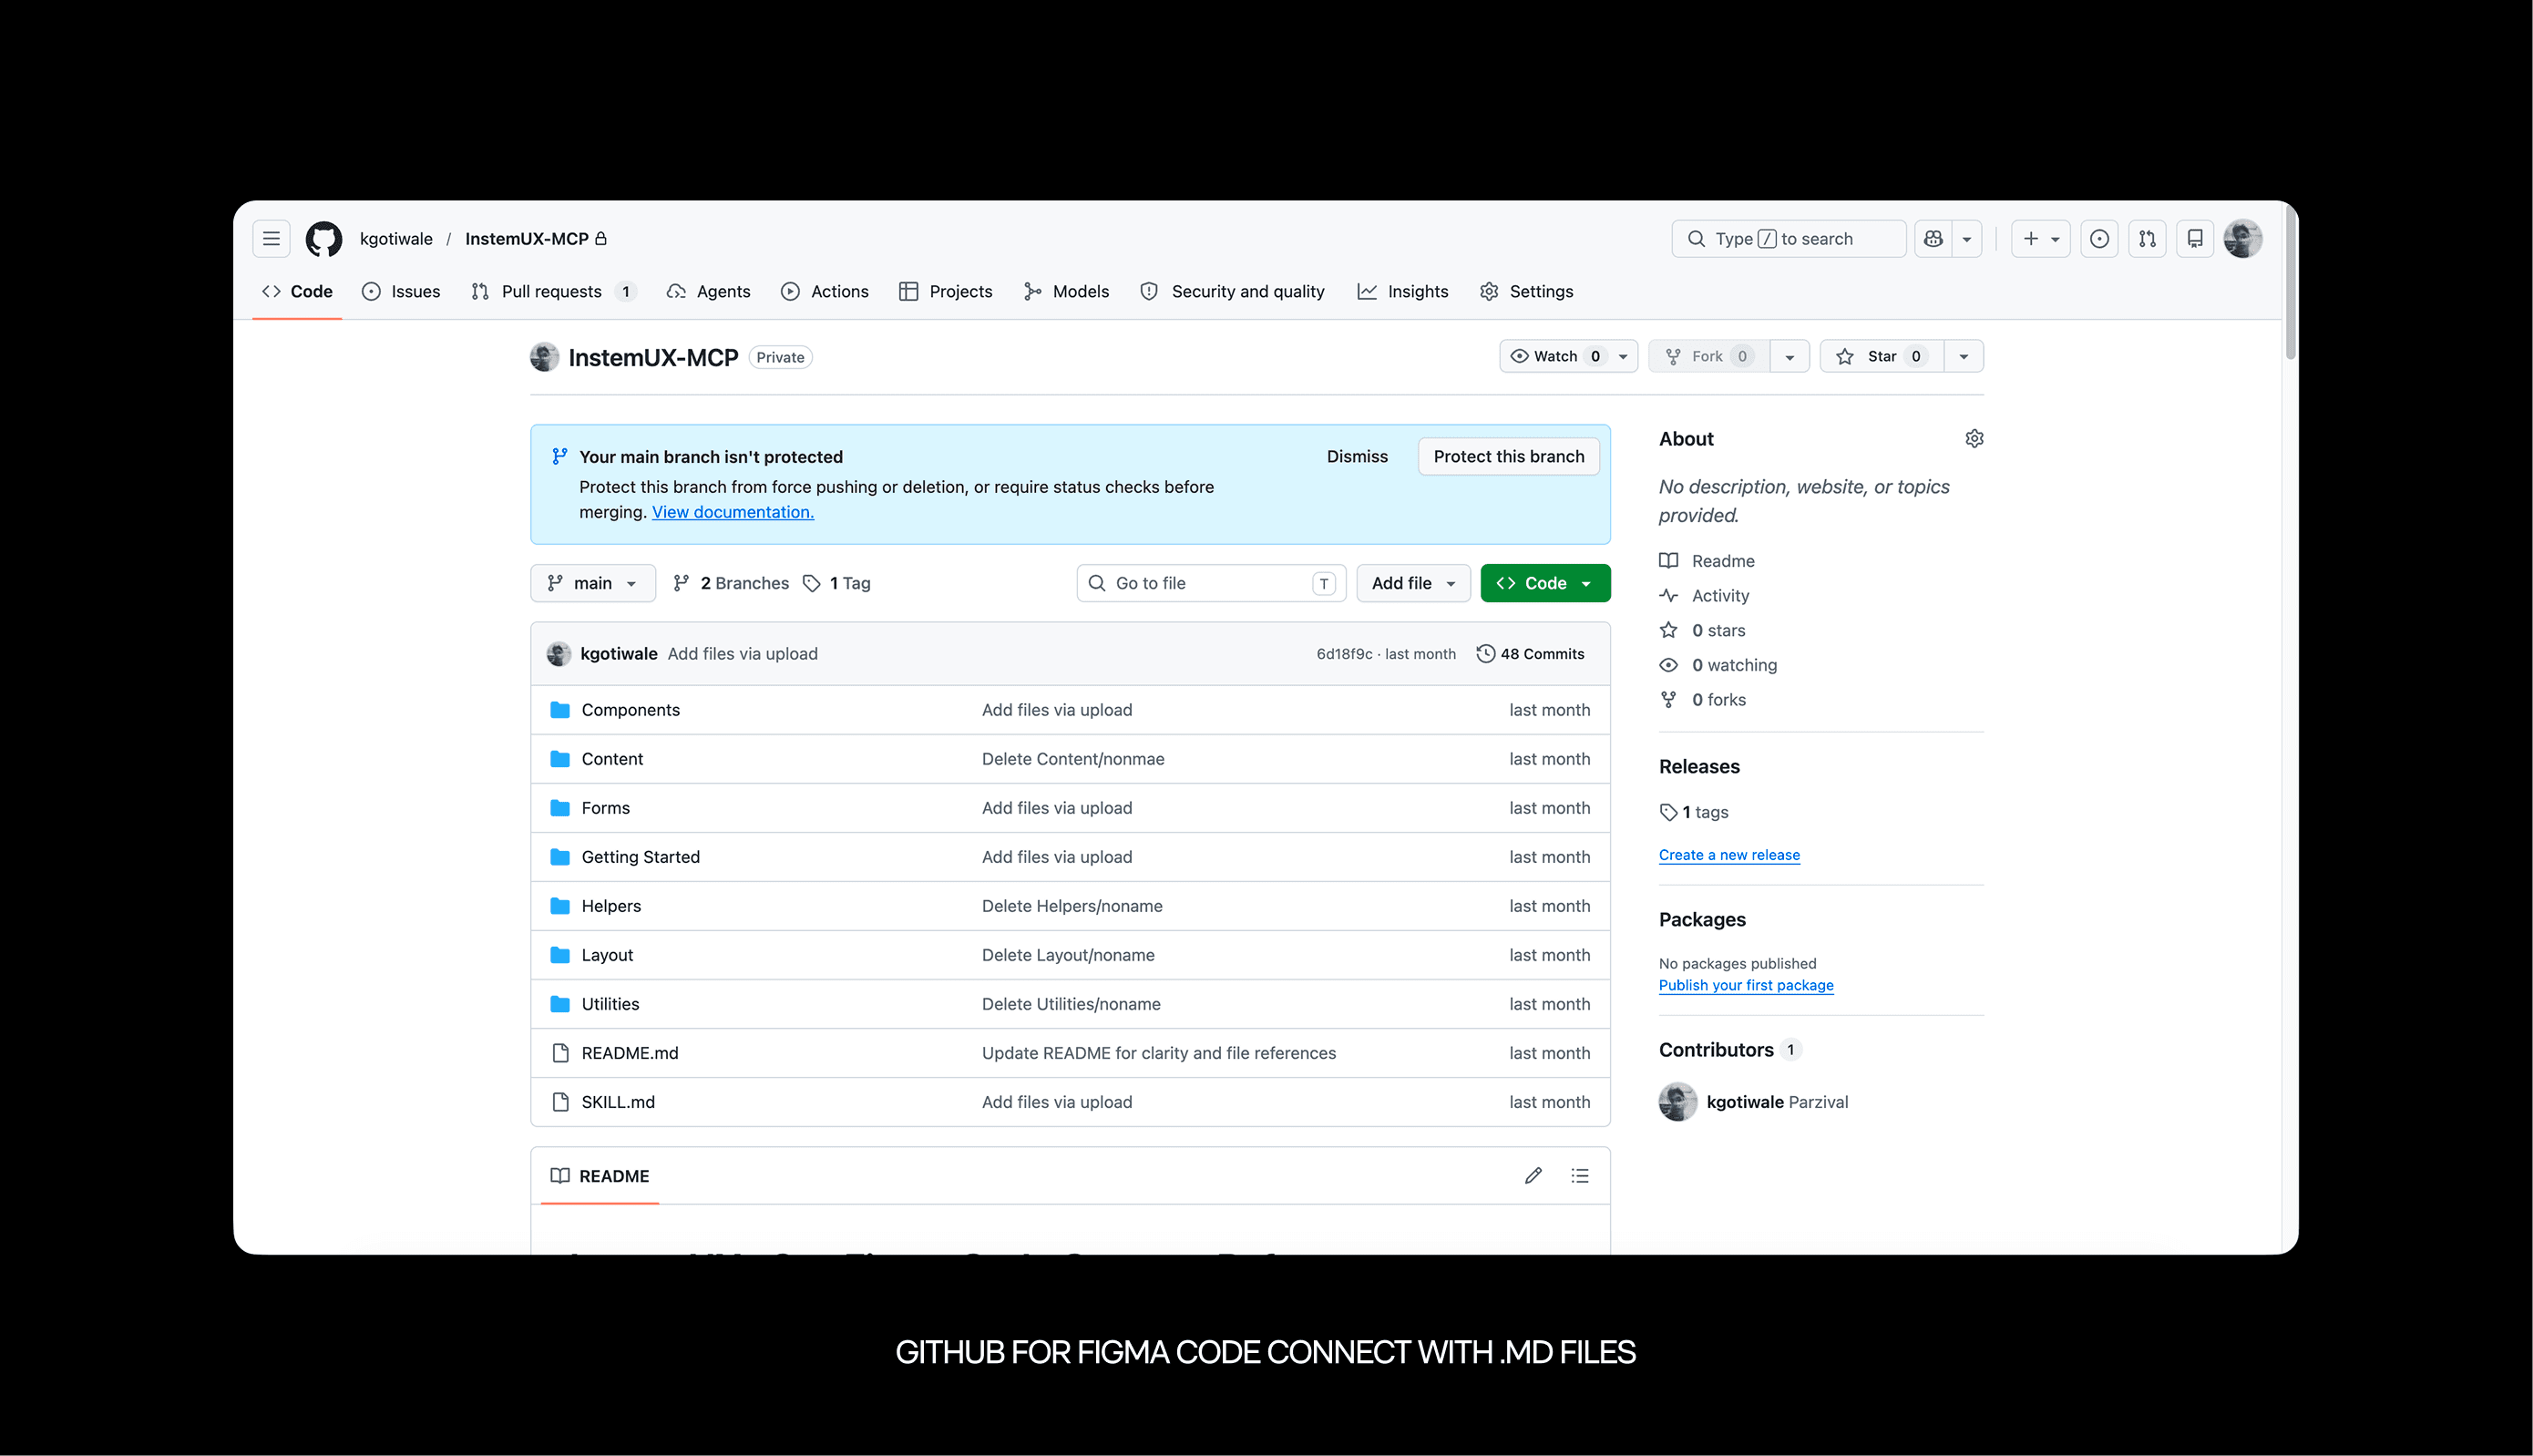Go to the Insights tab
2533x1456 pixels.
click(x=1403, y=292)
